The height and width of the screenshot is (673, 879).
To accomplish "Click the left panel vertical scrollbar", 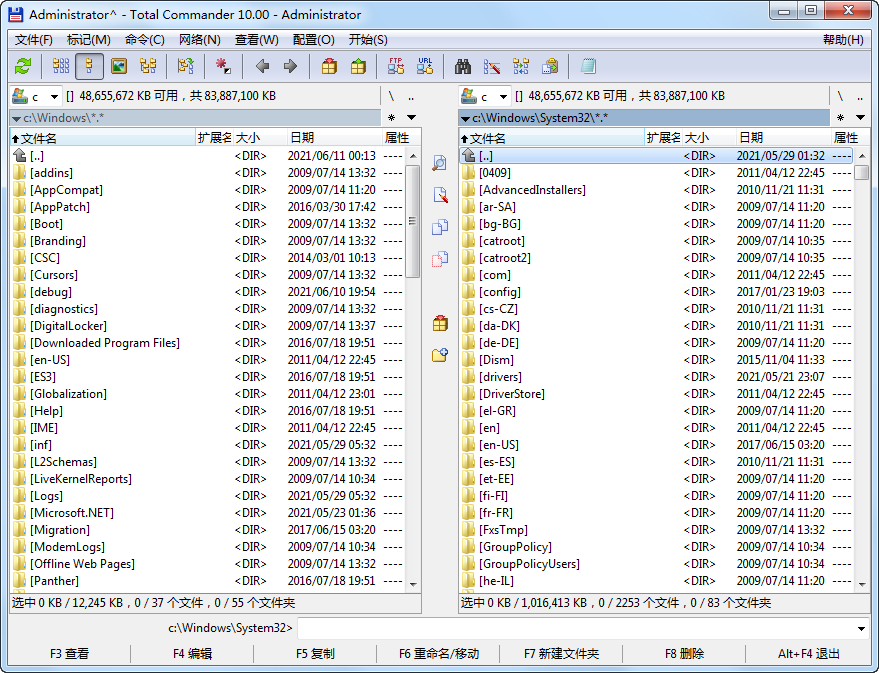I will (412, 400).
